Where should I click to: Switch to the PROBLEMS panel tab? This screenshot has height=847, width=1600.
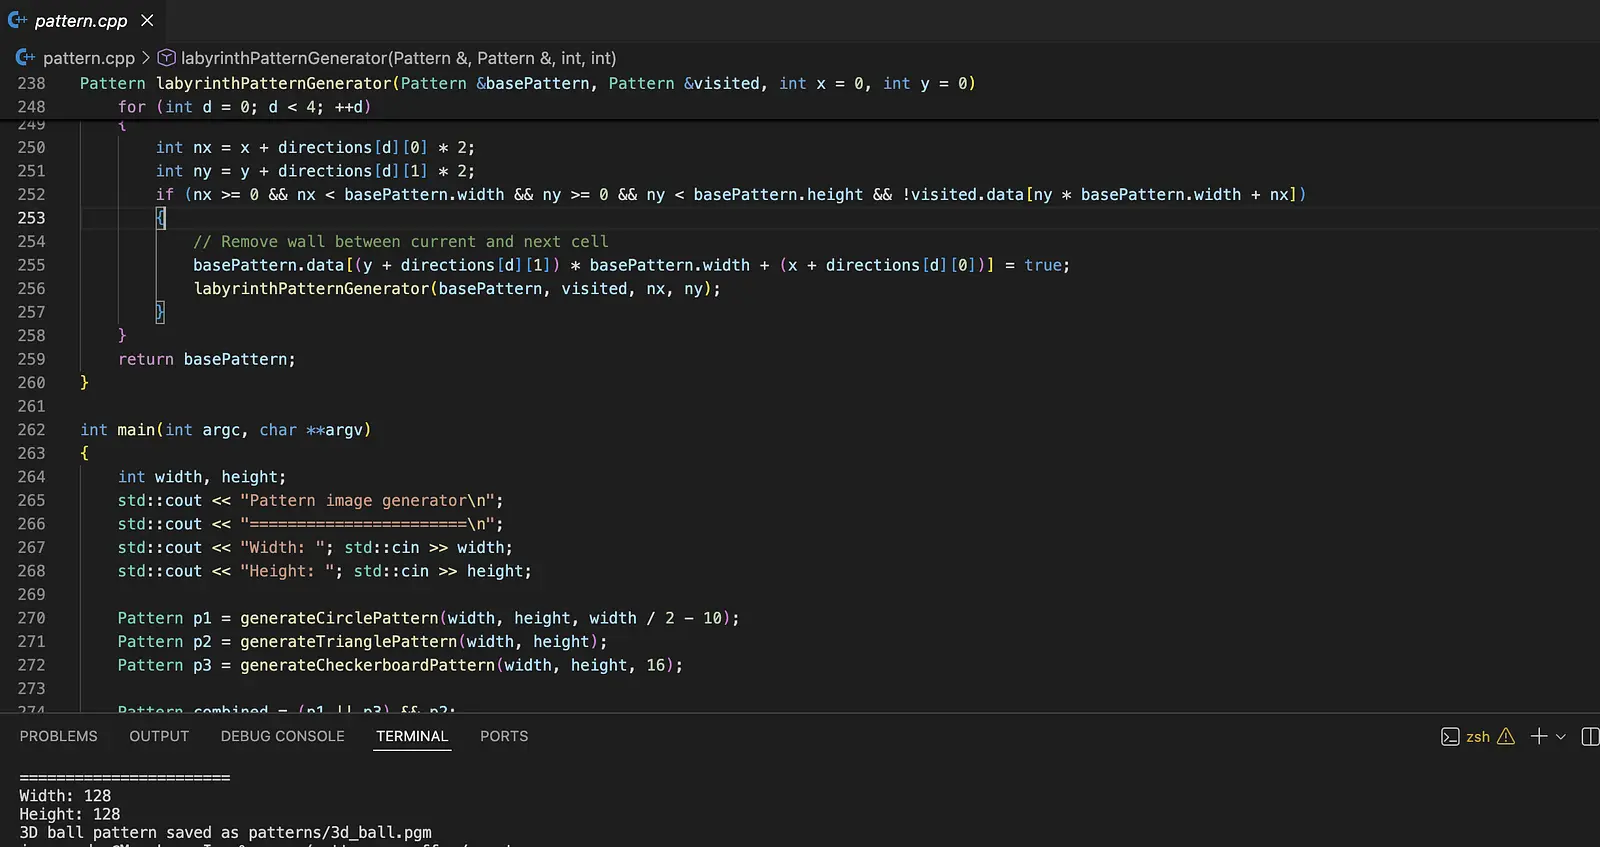pos(59,736)
